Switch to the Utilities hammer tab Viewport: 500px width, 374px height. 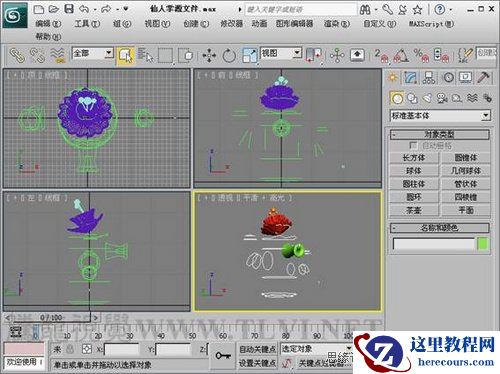pyautogui.click(x=483, y=78)
